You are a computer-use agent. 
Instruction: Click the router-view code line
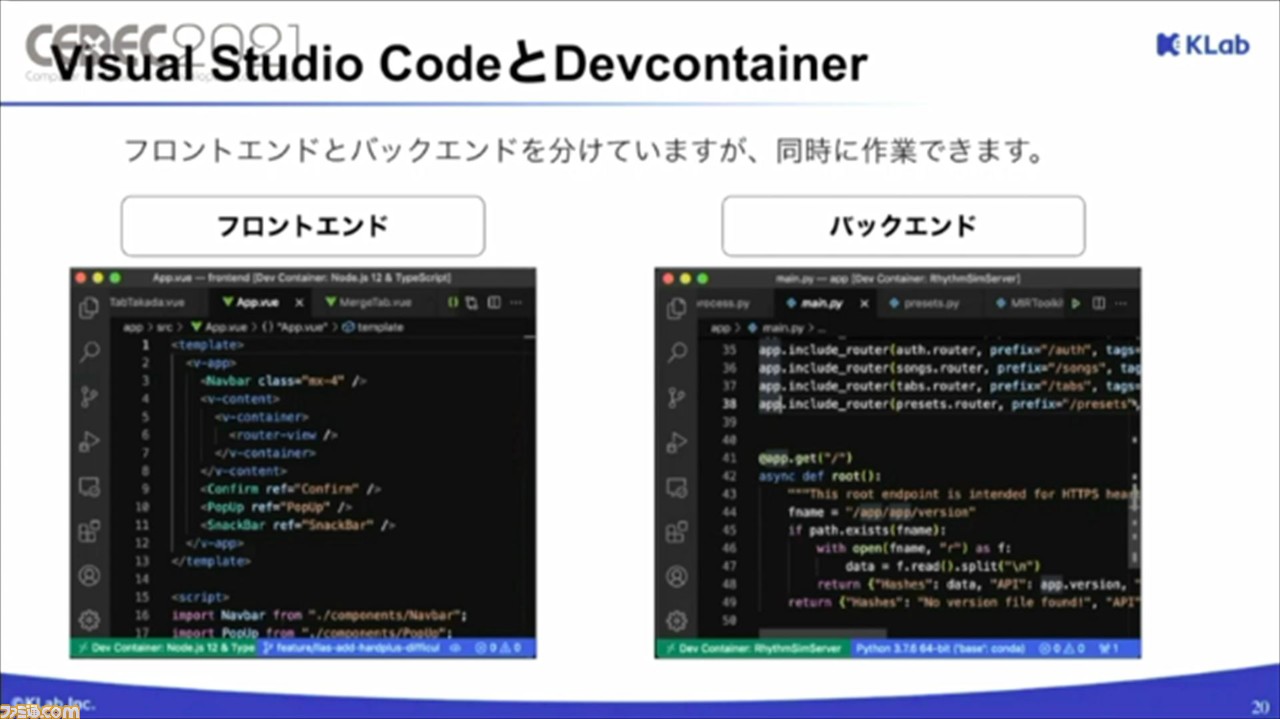coord(284,435)
